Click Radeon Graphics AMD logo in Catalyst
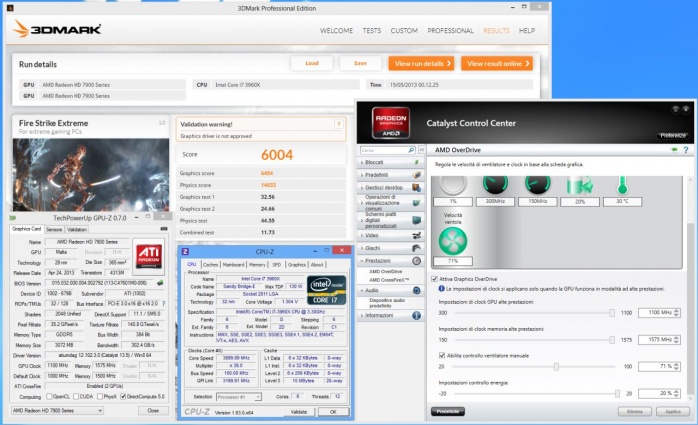 [x=390, y=122]
